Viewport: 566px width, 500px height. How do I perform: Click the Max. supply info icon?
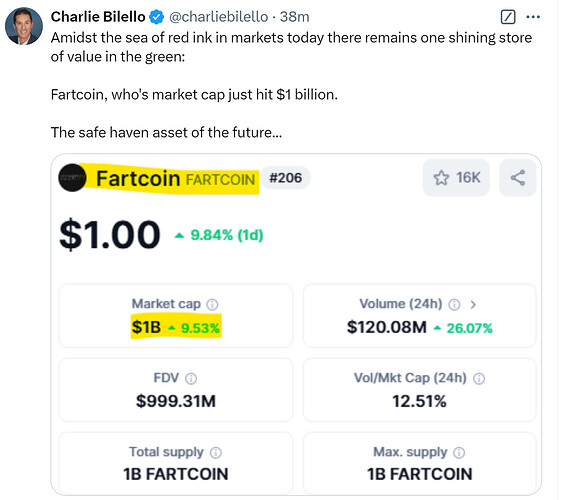click(x=459, y=453)
